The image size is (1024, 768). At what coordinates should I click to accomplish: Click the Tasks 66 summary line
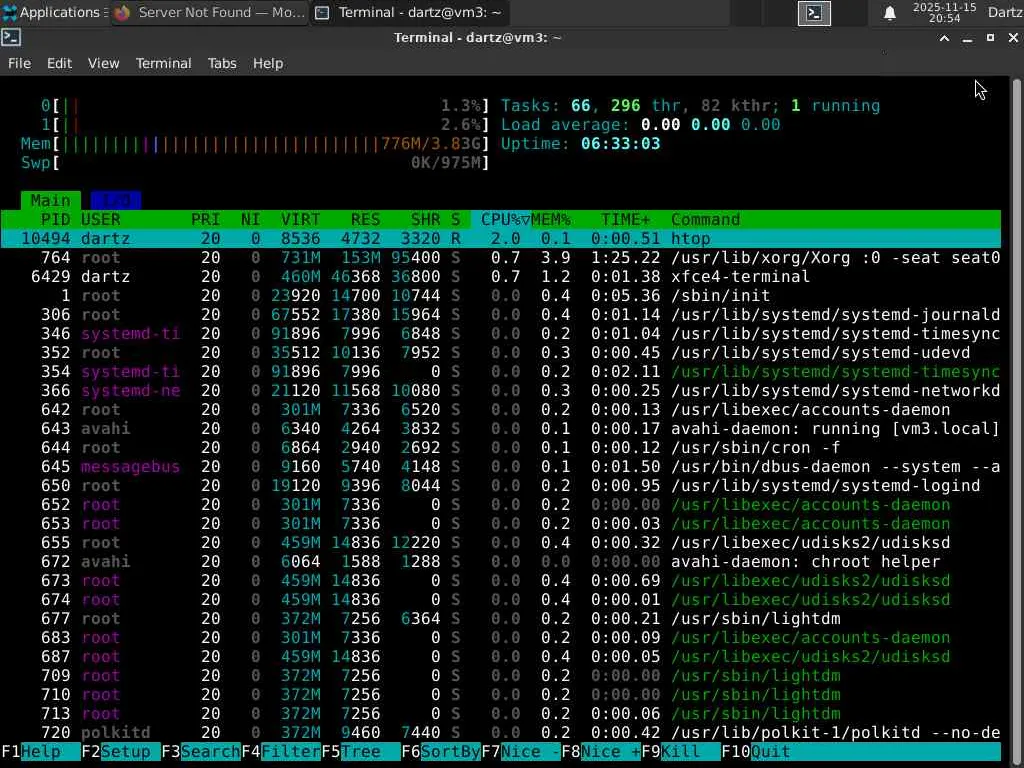pos(690,106)
